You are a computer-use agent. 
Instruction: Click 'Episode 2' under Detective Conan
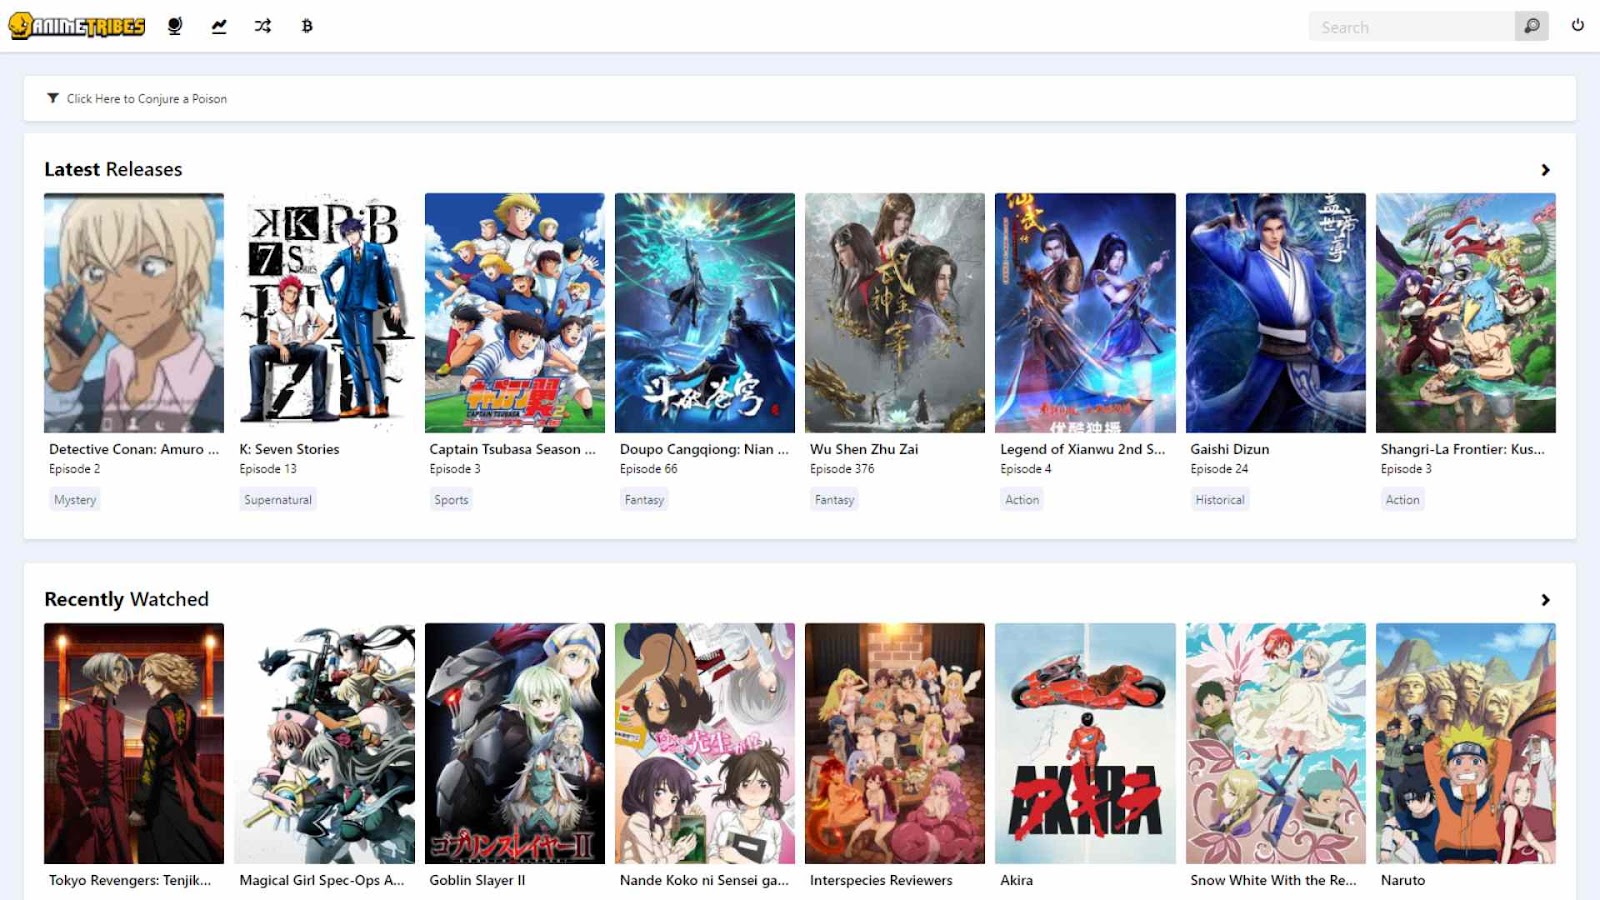coord(75,469)
